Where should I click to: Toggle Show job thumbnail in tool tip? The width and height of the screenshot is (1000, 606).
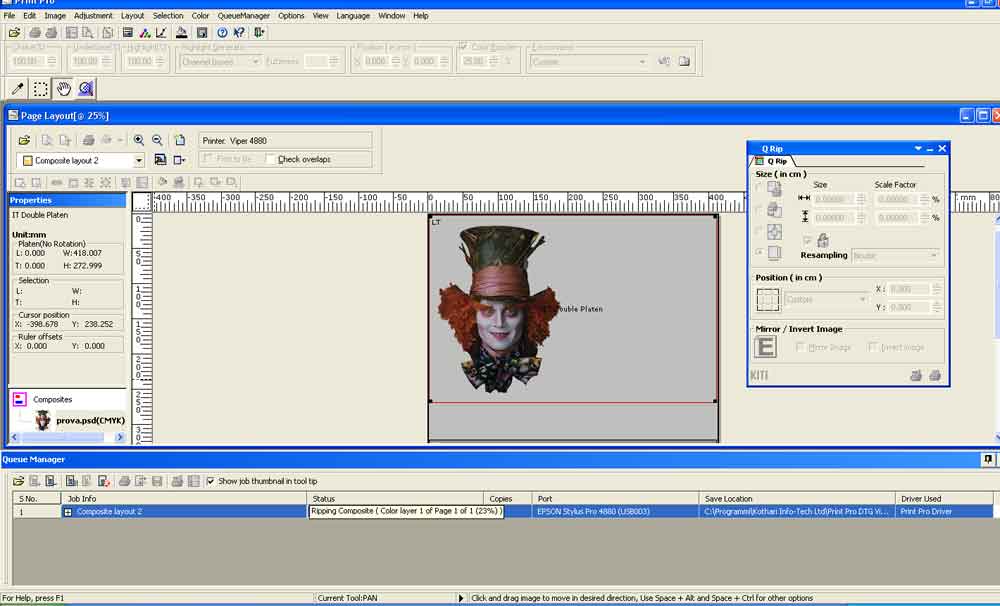coord(210,481)
